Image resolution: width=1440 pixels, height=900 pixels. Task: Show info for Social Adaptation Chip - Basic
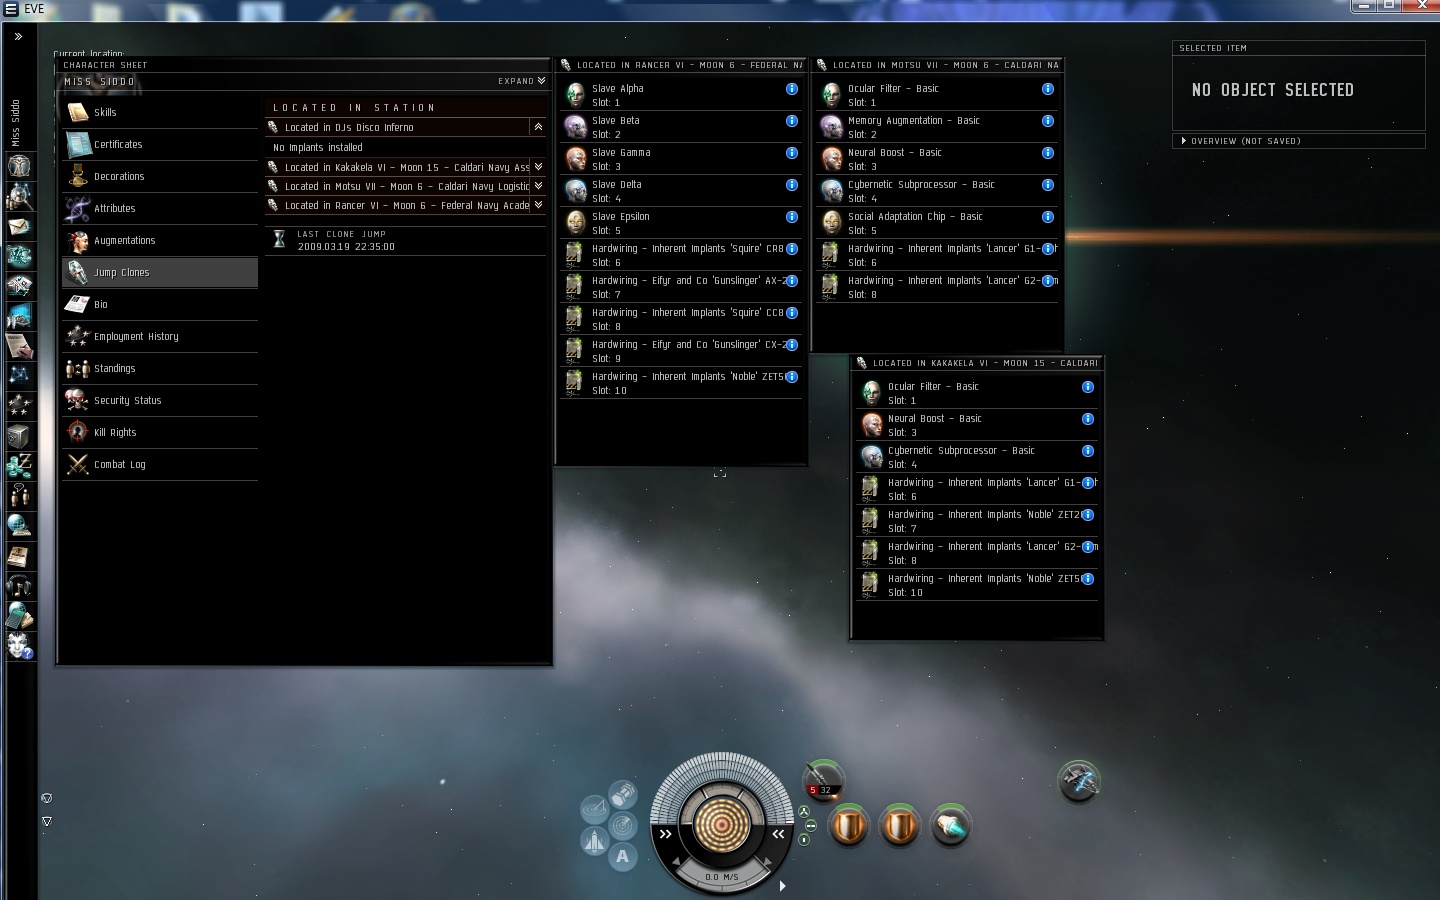click(1048, 217)
